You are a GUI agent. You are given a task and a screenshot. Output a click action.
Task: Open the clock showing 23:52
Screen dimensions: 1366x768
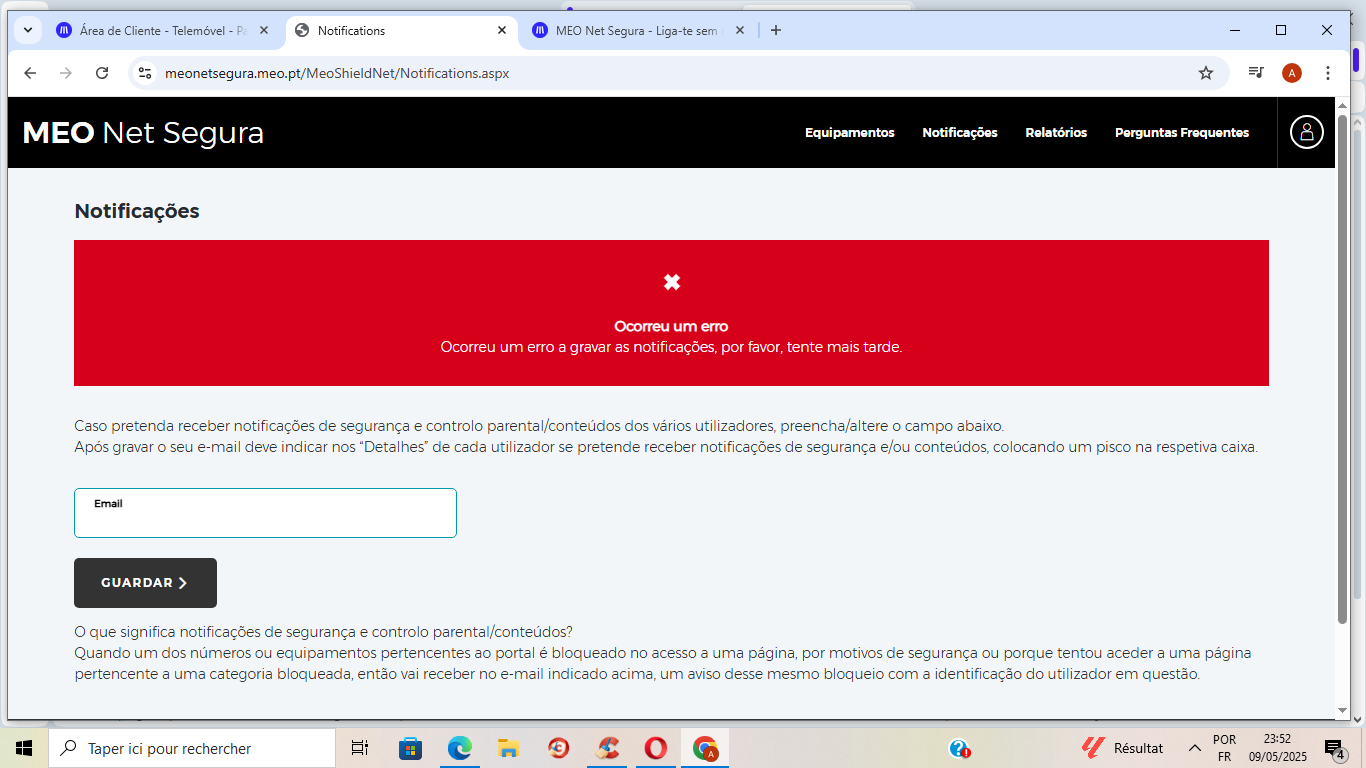[1277, 748]
